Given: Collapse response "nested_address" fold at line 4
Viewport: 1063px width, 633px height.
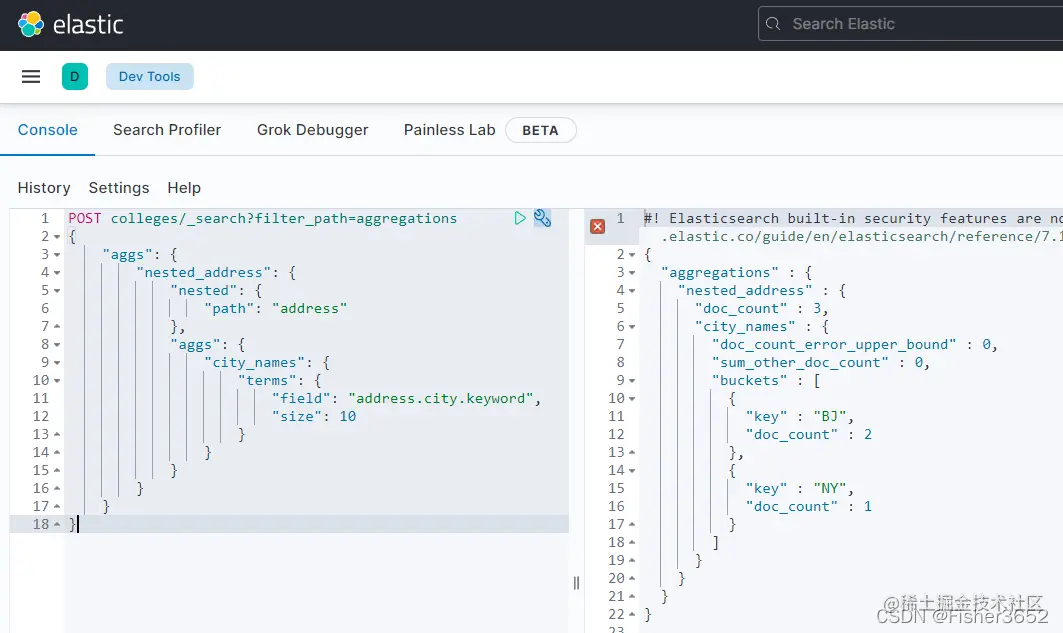Looking at the screenshot, I should (x=632, y=291).
